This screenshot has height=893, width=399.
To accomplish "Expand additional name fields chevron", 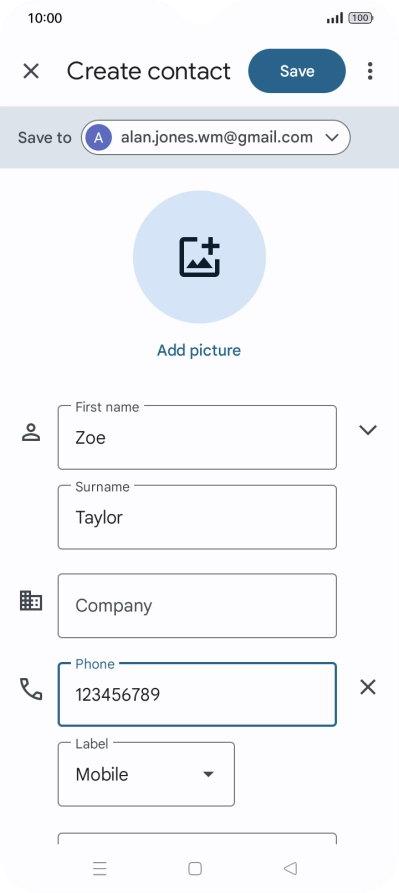I will (368, 430).
